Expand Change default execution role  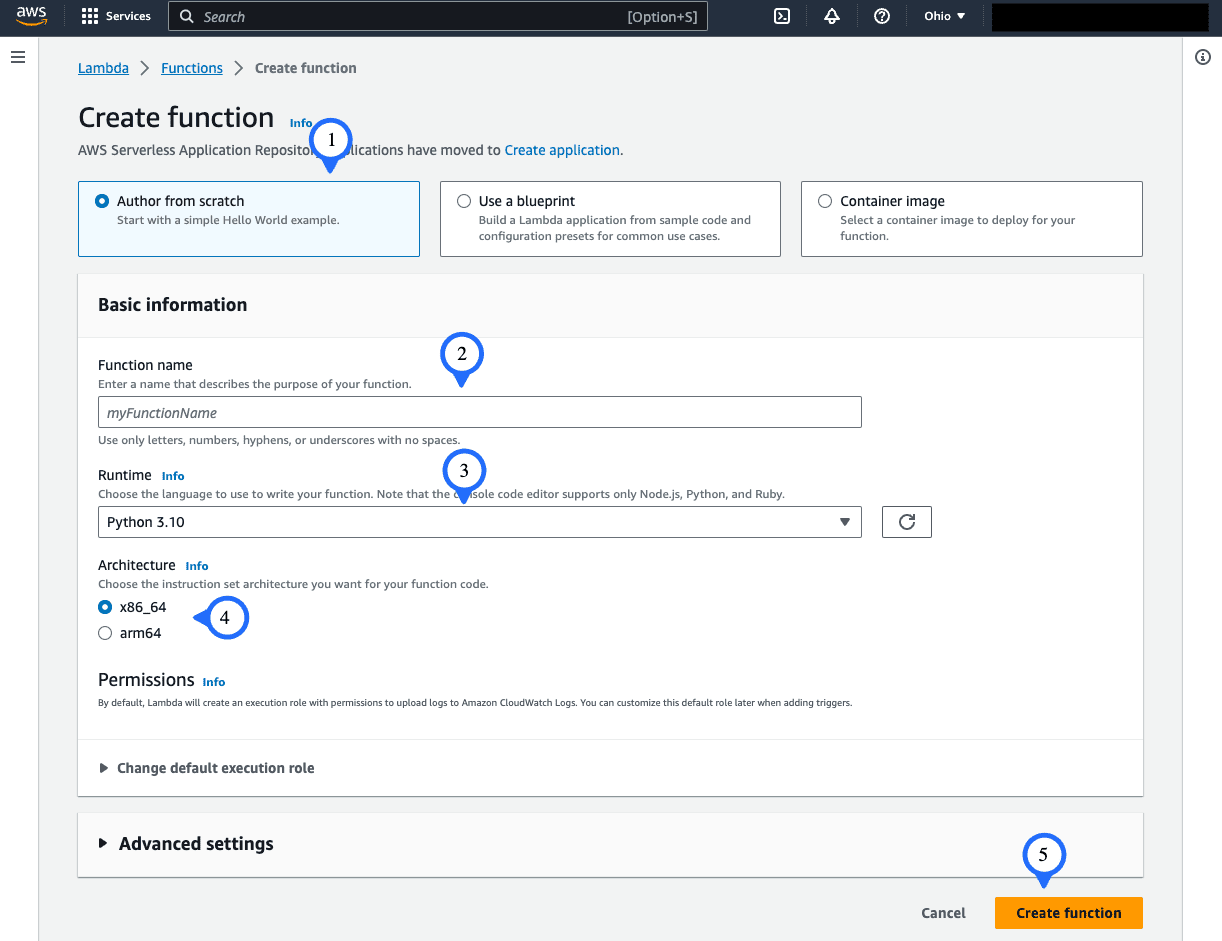coord(207,768)
